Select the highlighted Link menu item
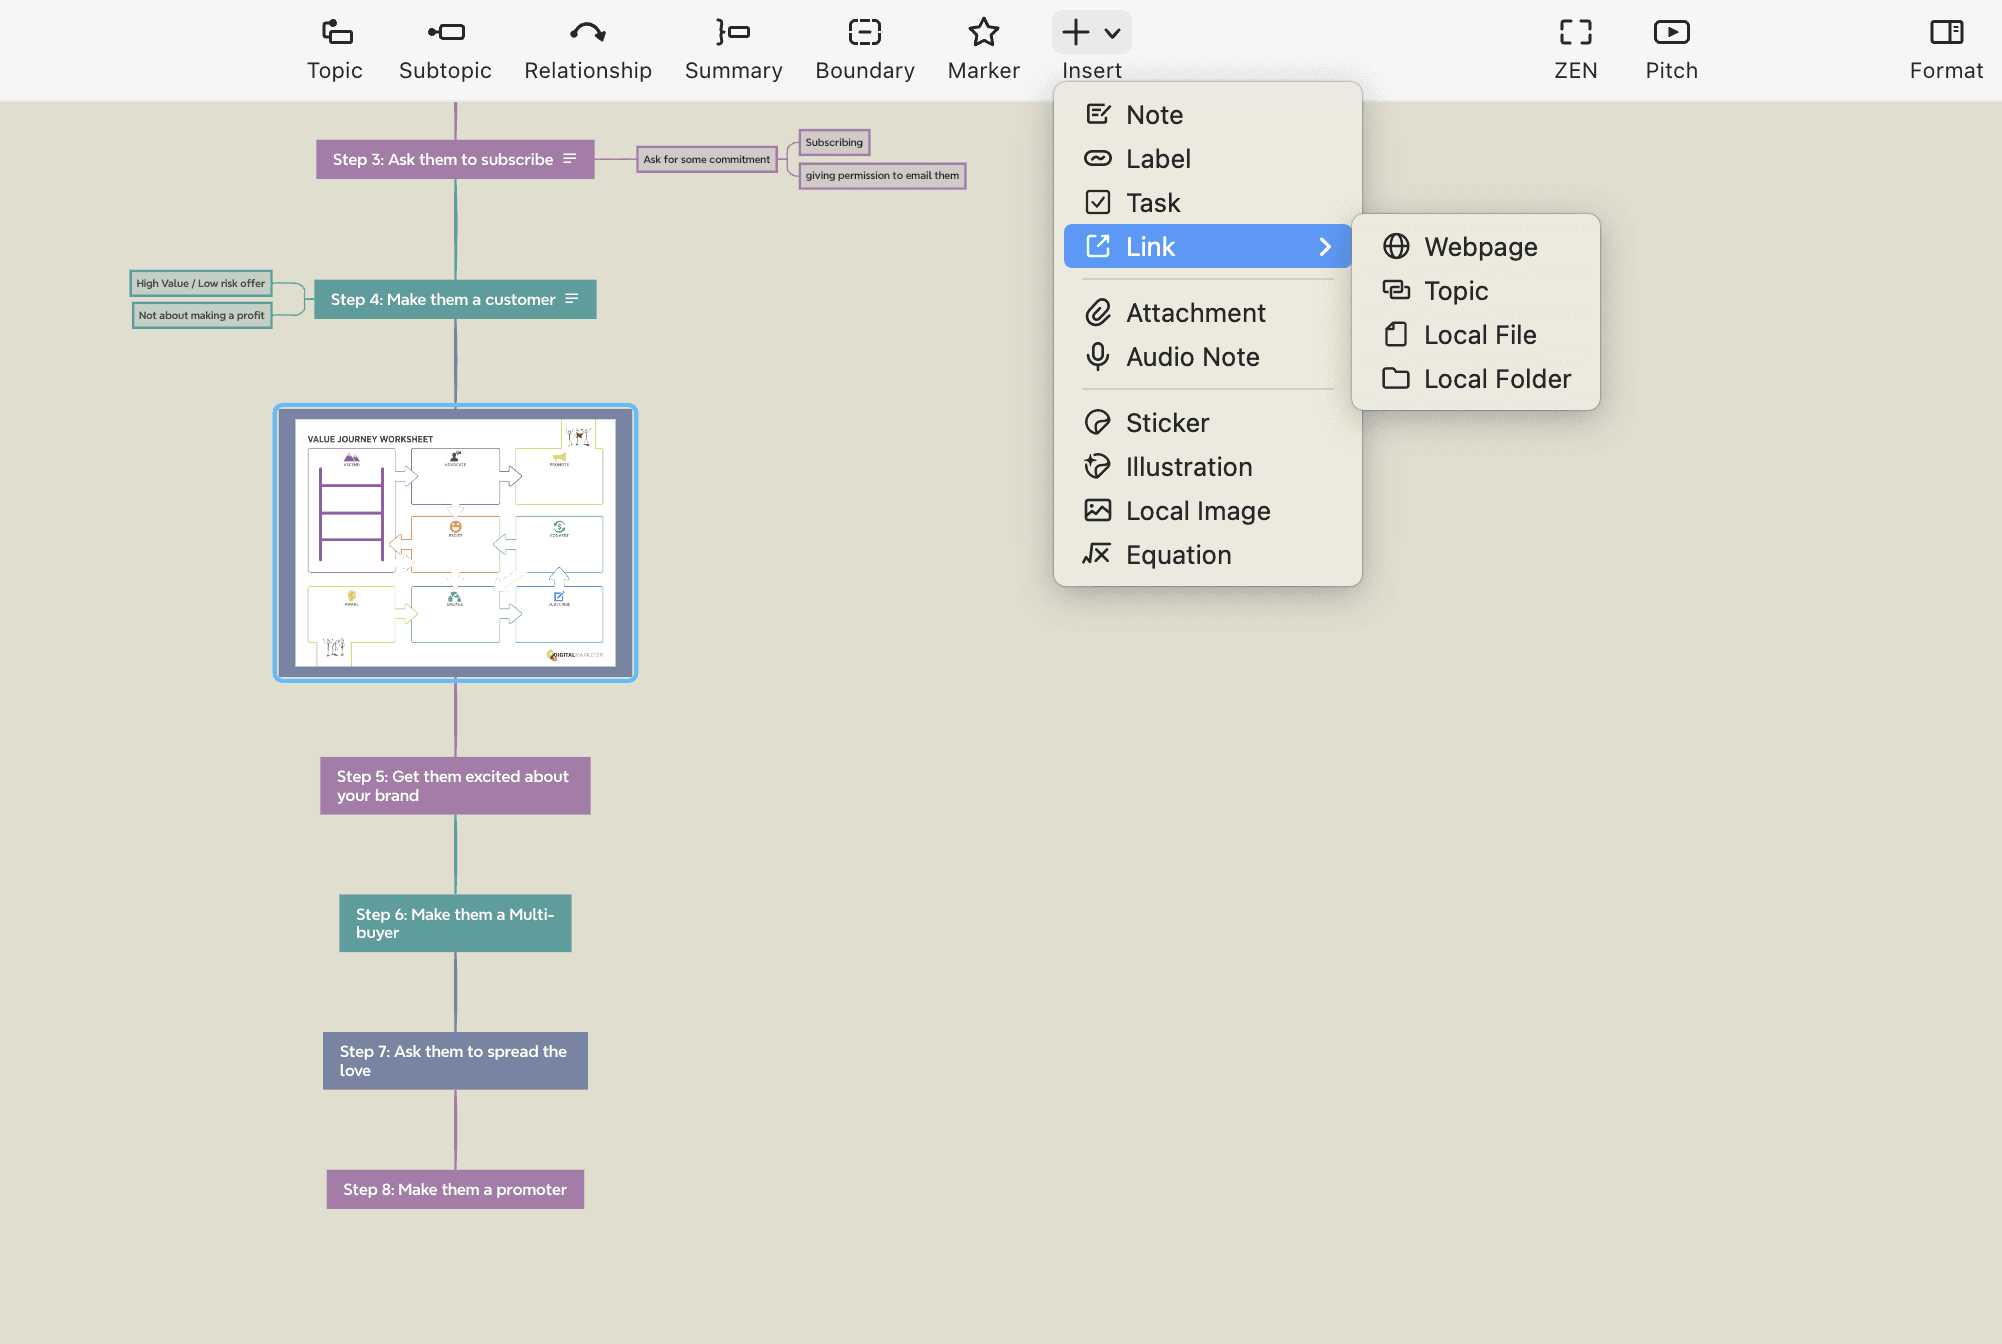 click(x=1208, y=247)
